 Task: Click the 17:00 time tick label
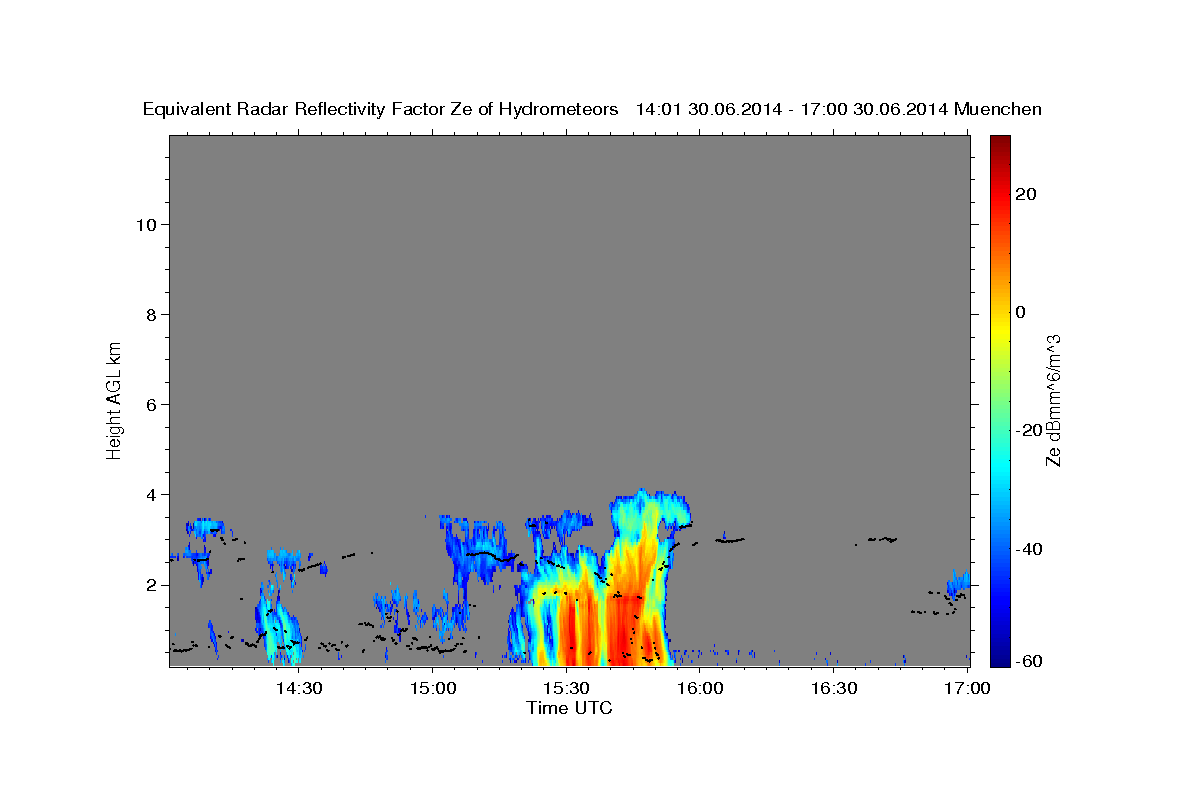tap(967, 688)
